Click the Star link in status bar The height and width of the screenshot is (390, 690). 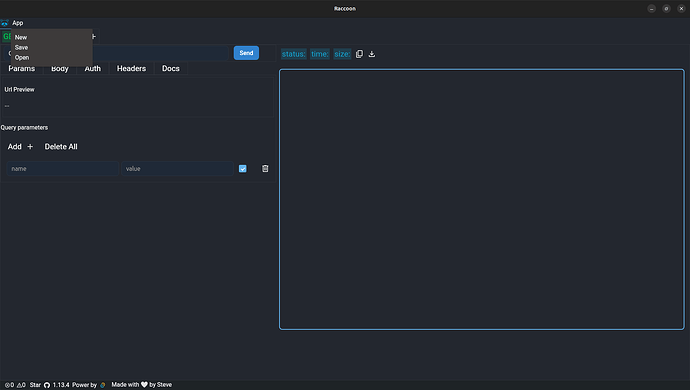35,385
